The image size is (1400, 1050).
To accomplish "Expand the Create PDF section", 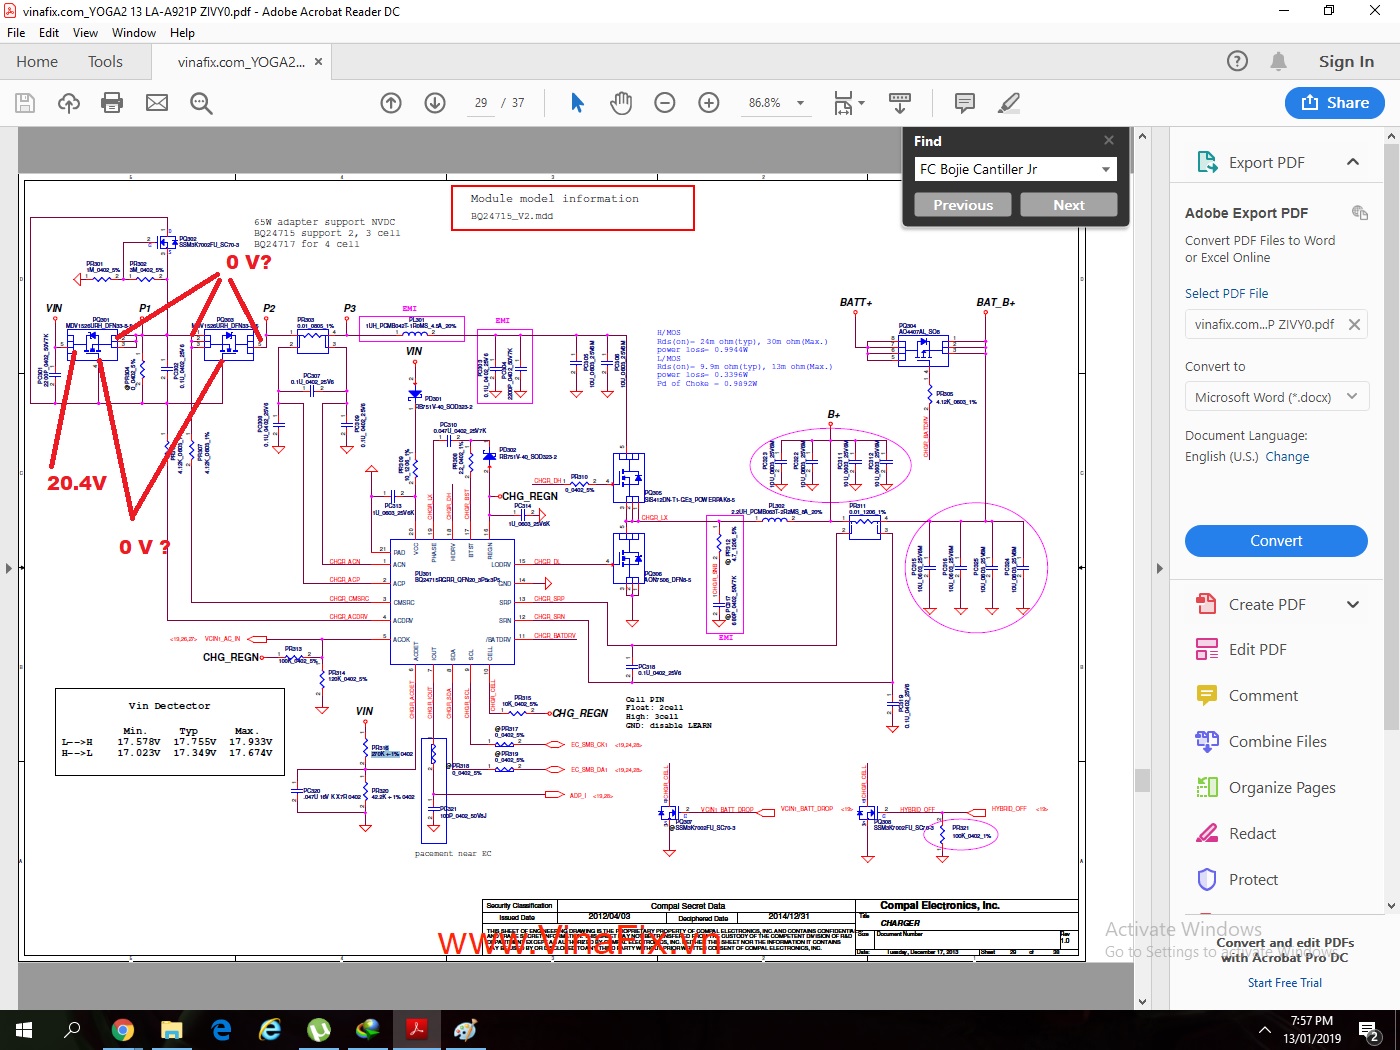I will pos(1353,604).
